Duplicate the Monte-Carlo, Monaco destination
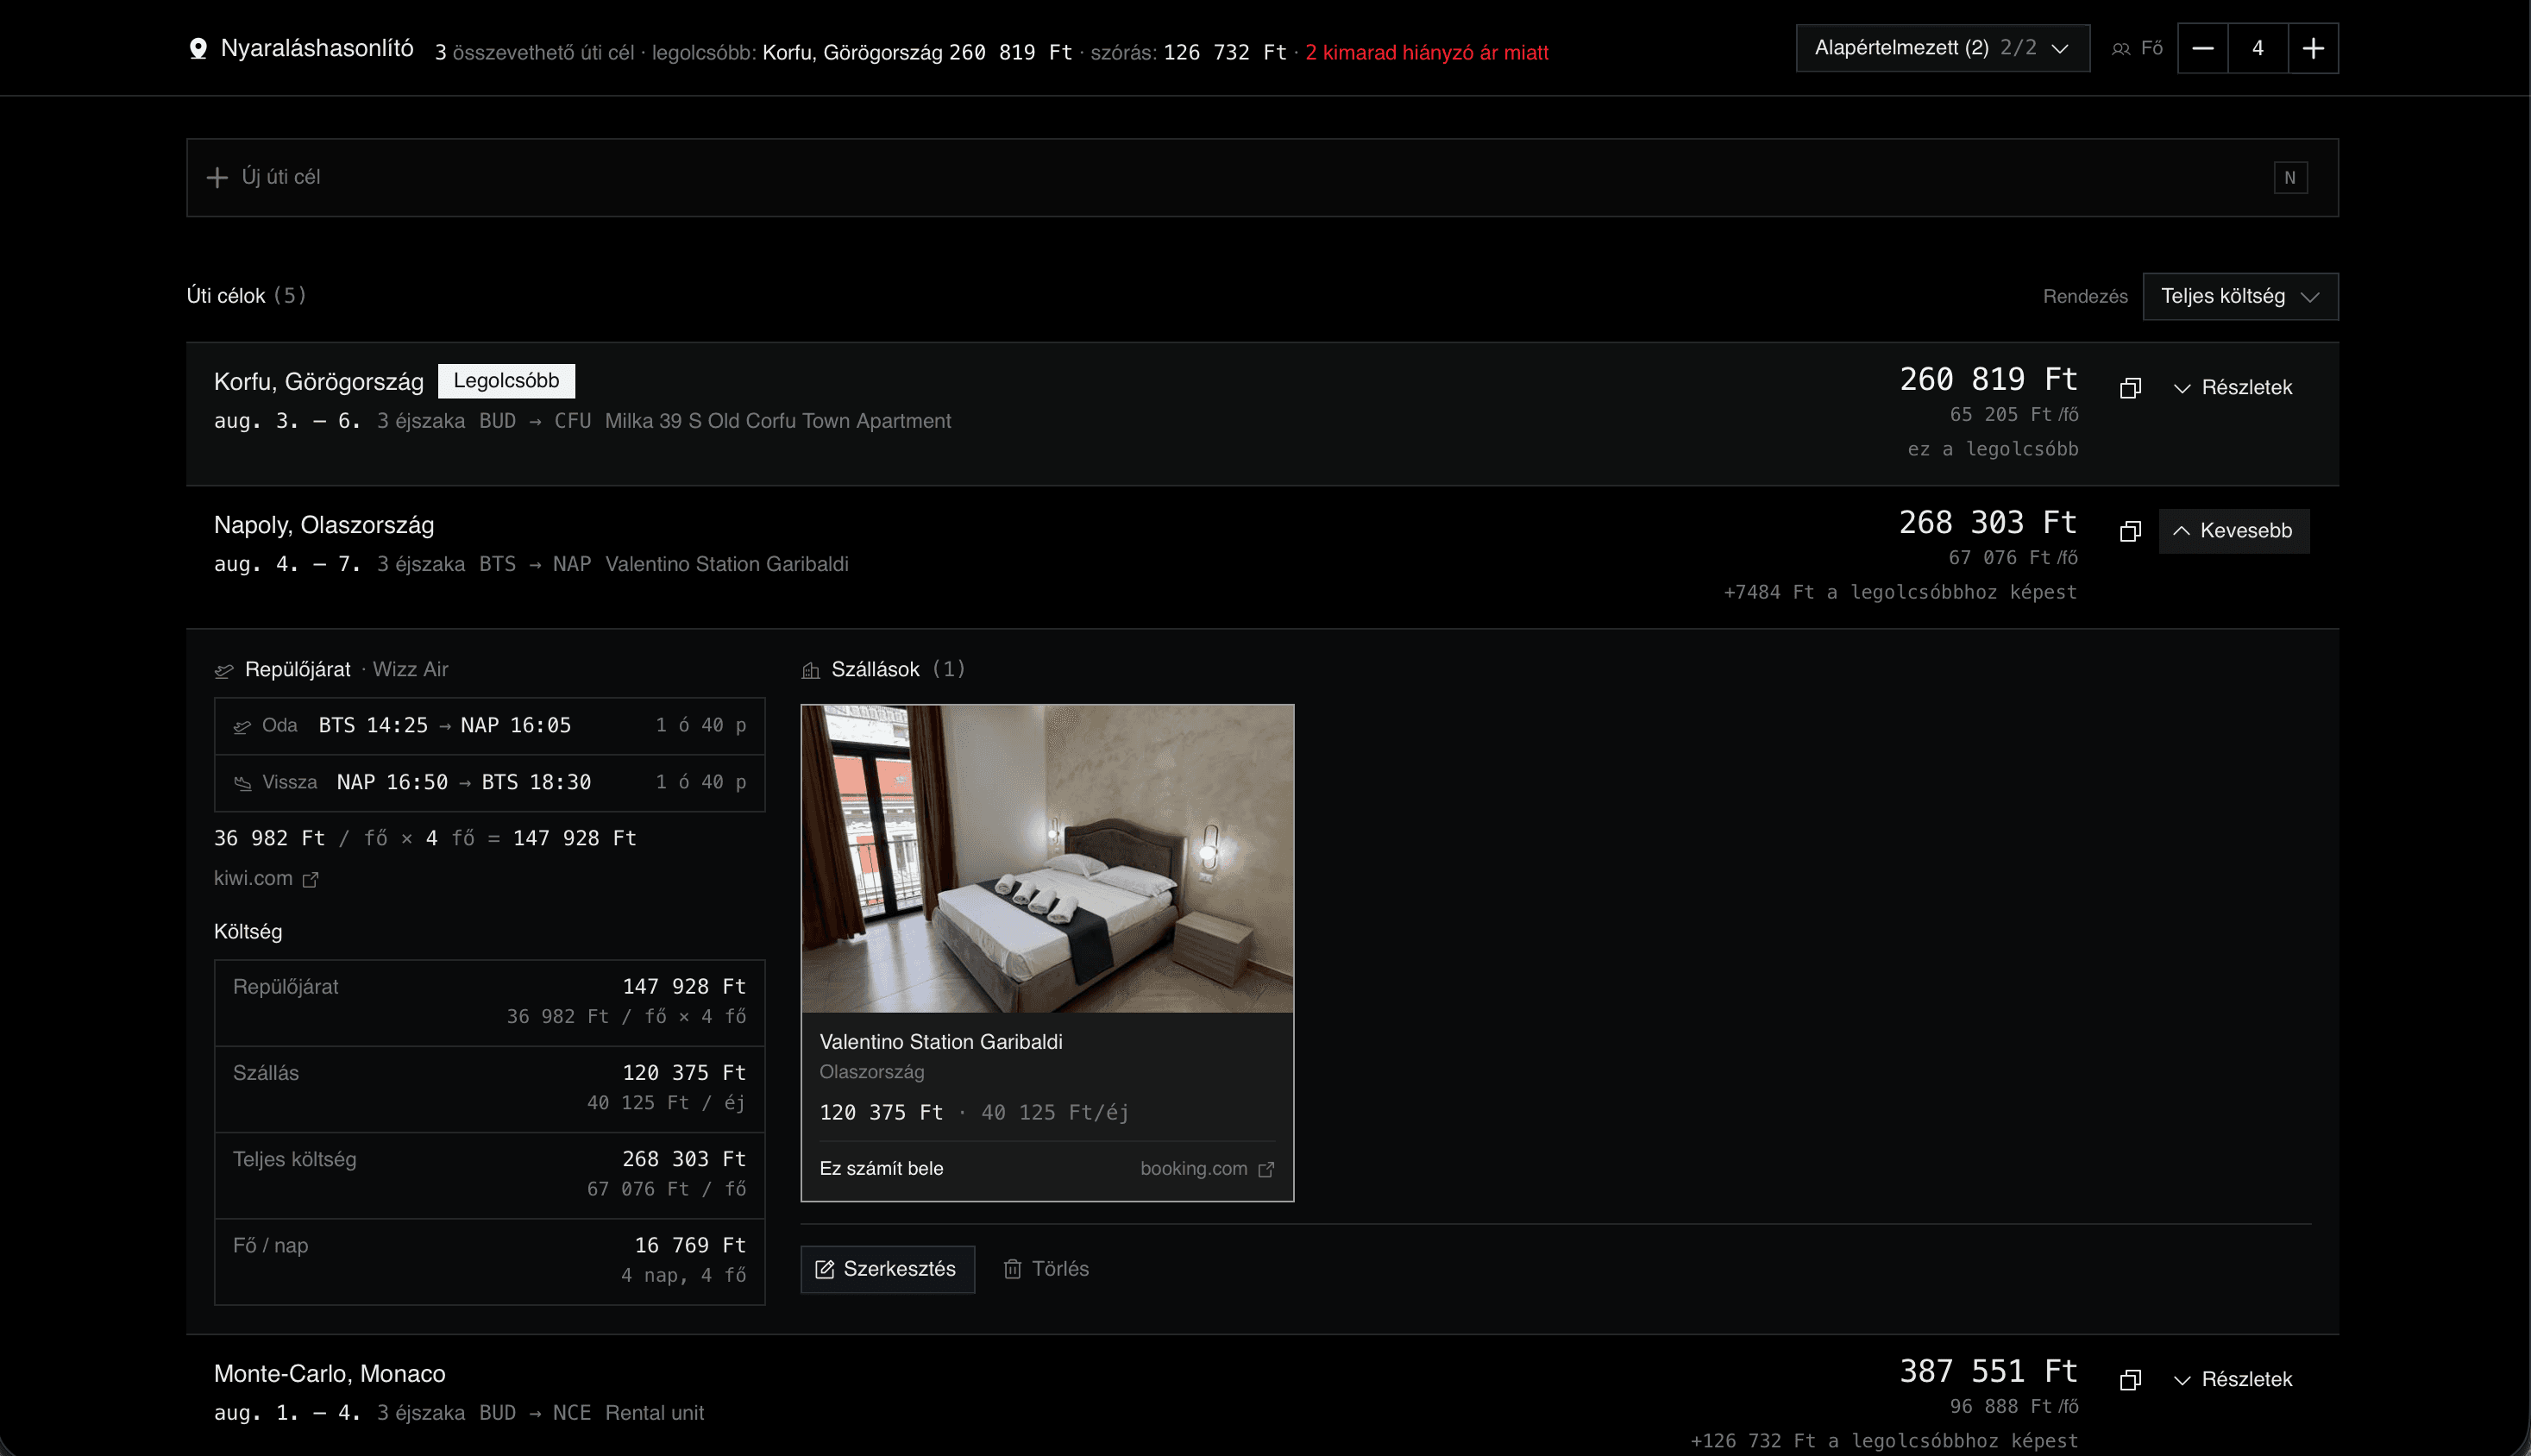The height and width of the screenshot is (1456, 2531). click(2130, 1380)
